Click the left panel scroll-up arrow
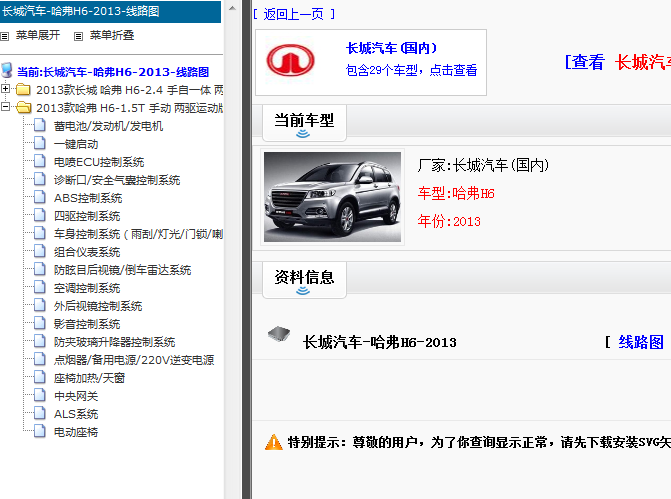671x499 pixels. tap(232, 8)
